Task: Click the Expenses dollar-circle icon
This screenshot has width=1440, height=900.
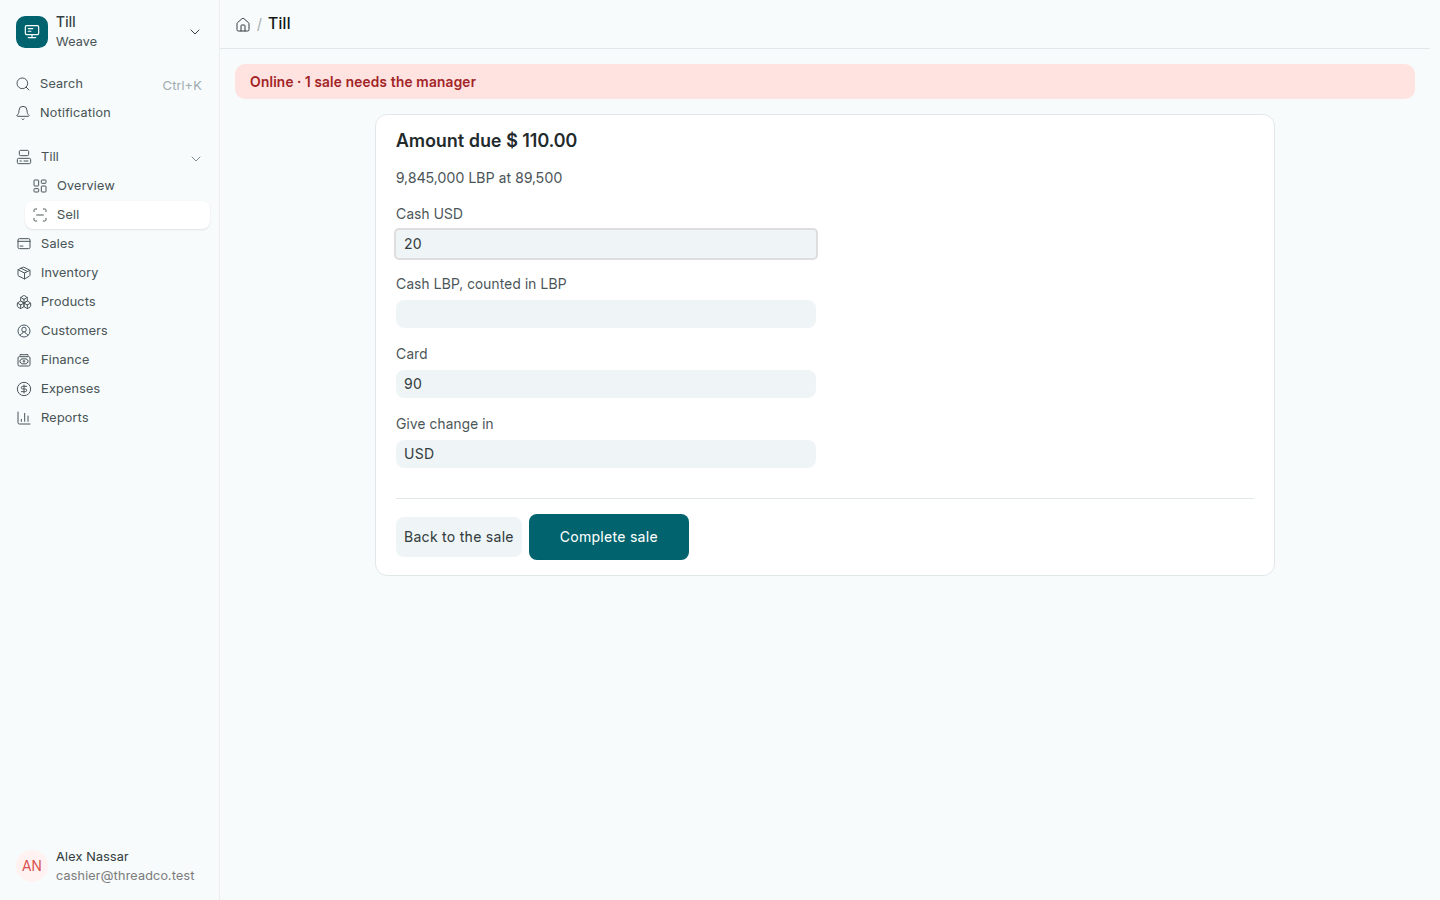Action: [24, 389]
